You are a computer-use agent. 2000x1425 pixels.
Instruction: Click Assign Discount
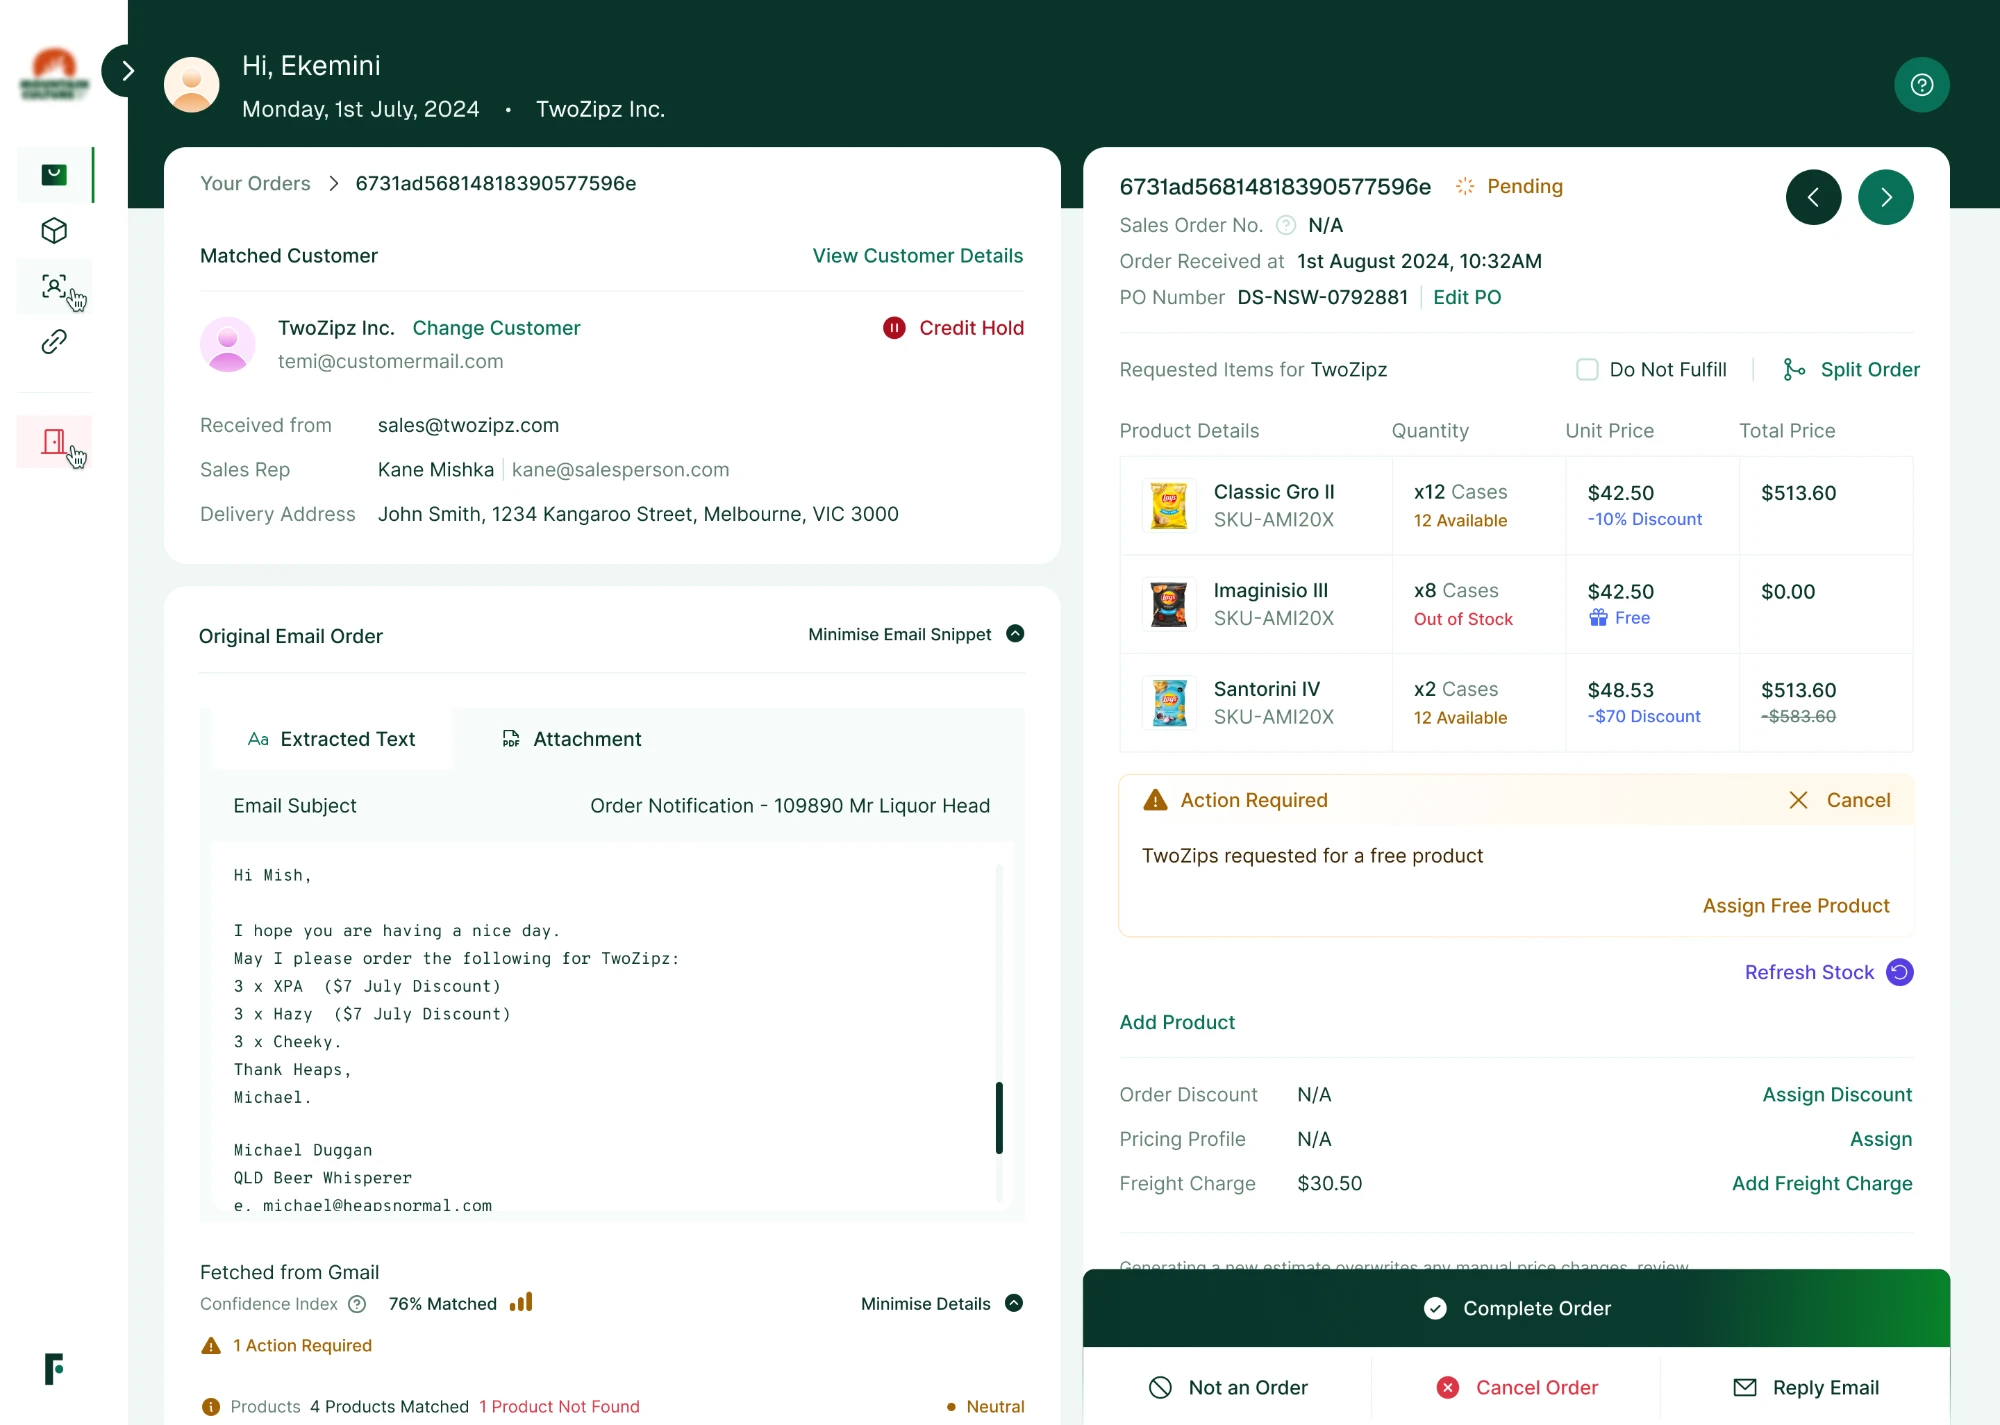point(1837,1095)
